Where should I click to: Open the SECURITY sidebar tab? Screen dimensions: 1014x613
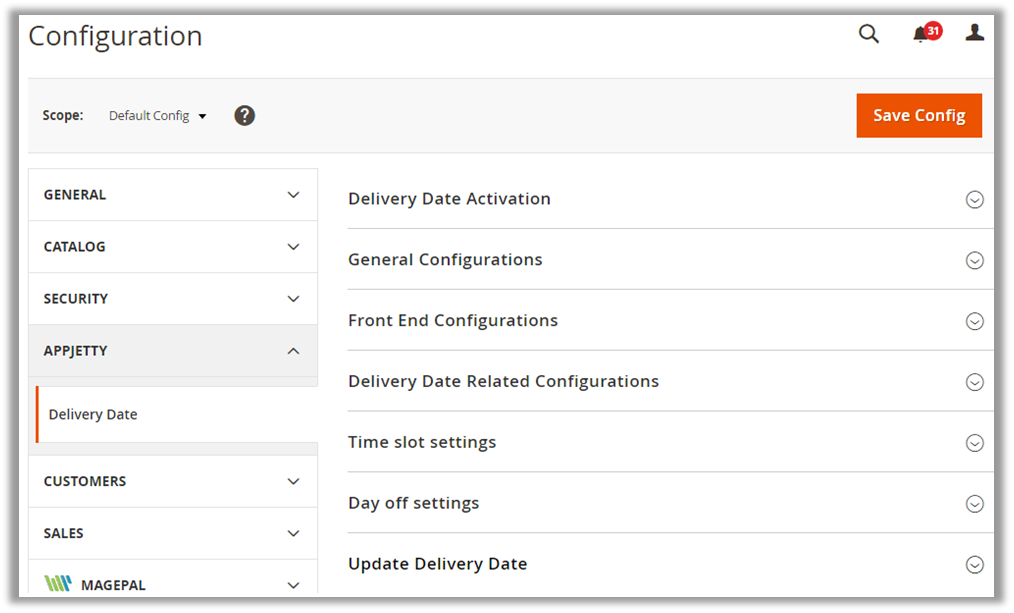[x=173, y=299]
